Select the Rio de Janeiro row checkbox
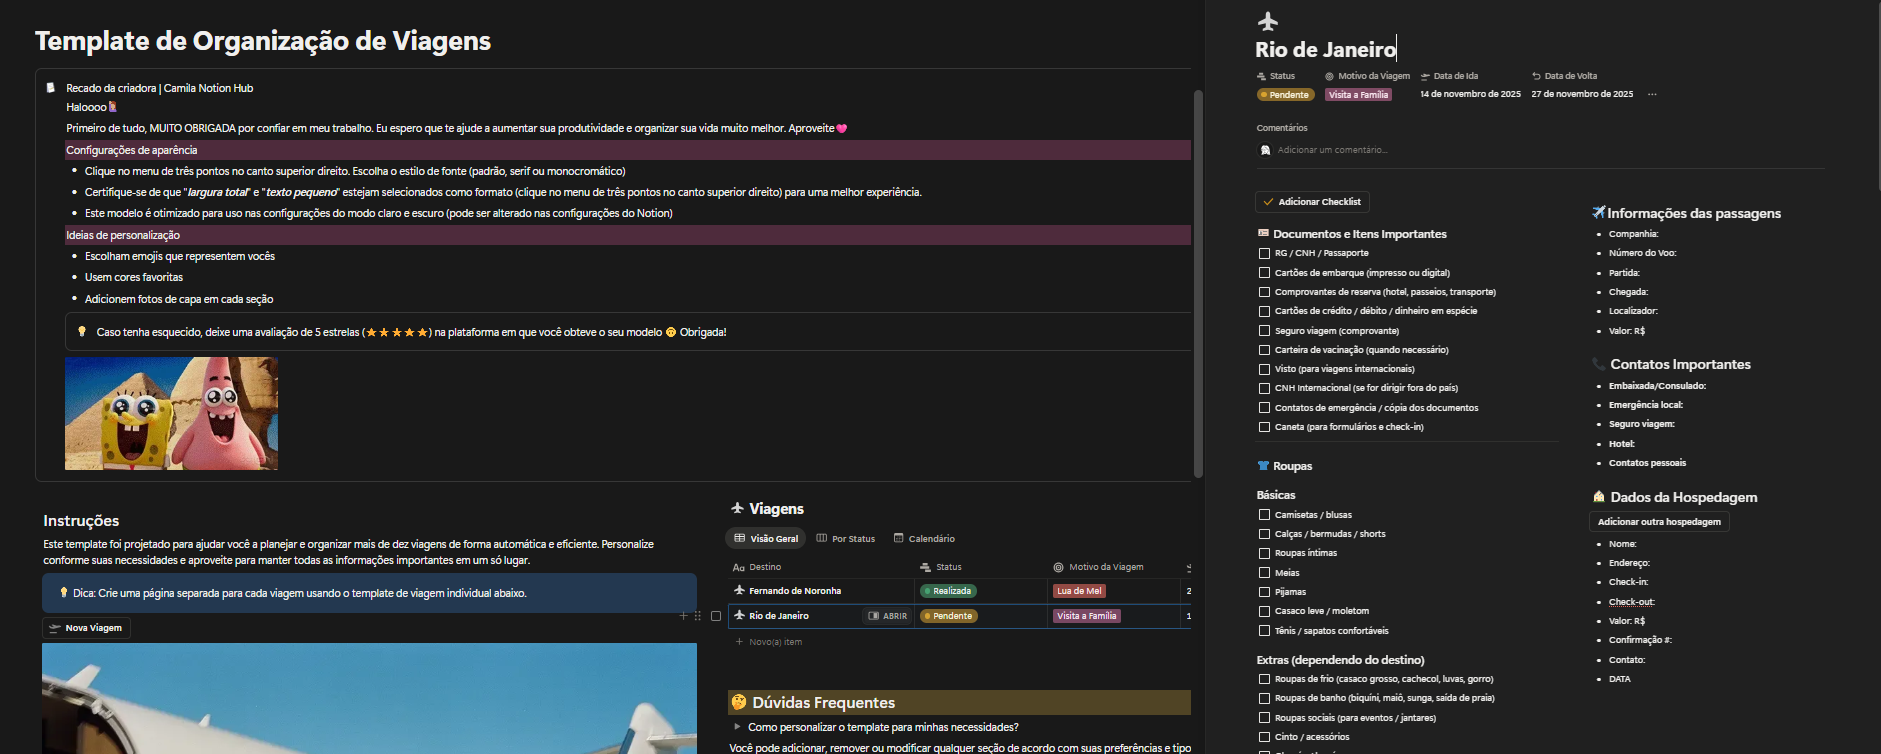The image size is (1881, 754). click(x=715, y=616)
